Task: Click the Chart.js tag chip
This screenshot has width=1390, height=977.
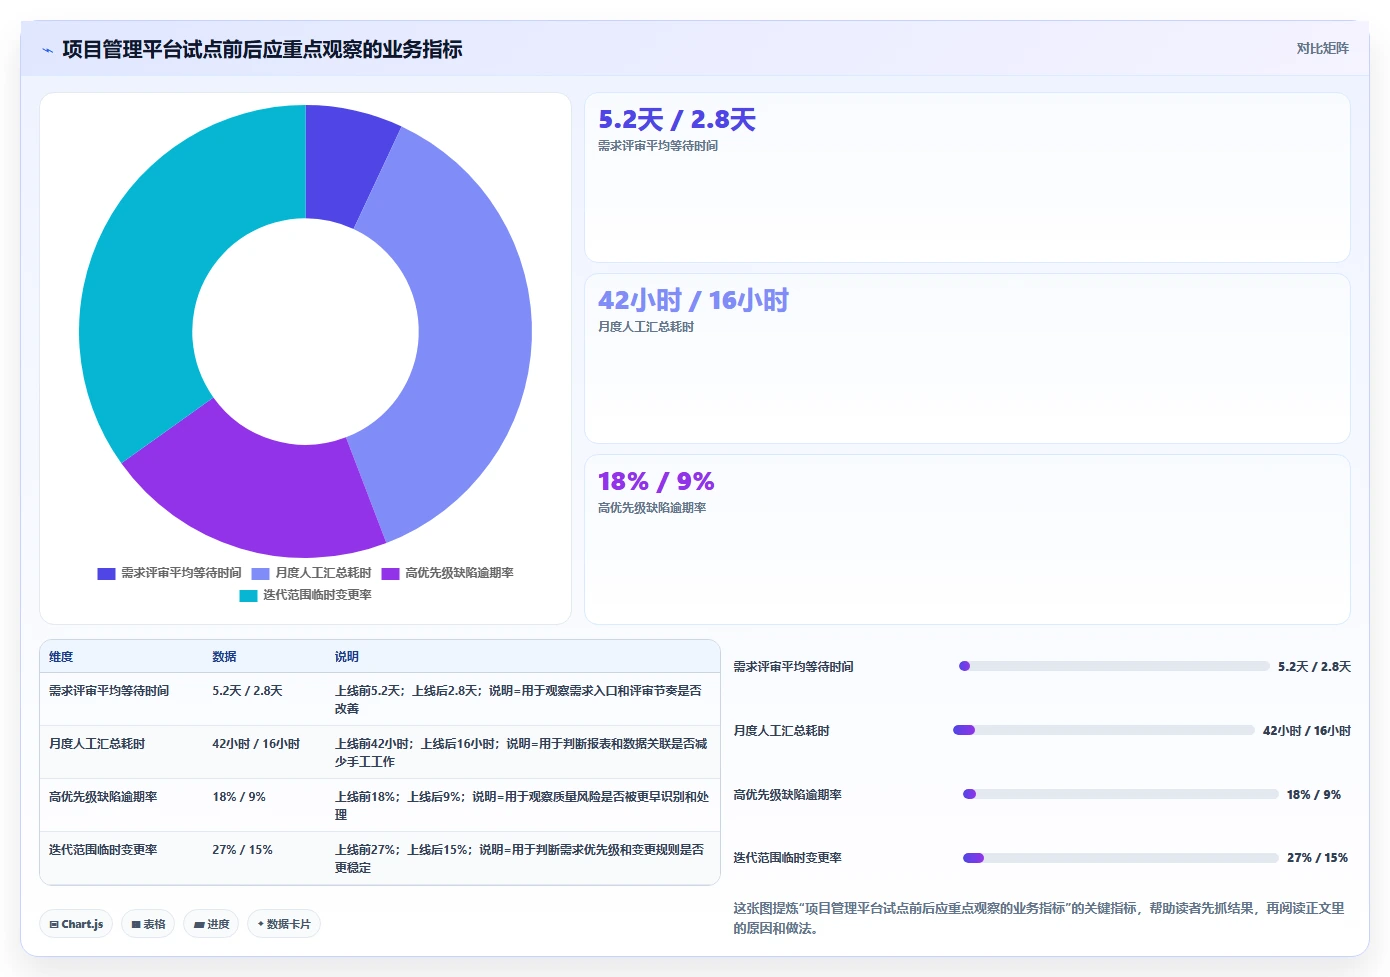Action: point(76,924)
